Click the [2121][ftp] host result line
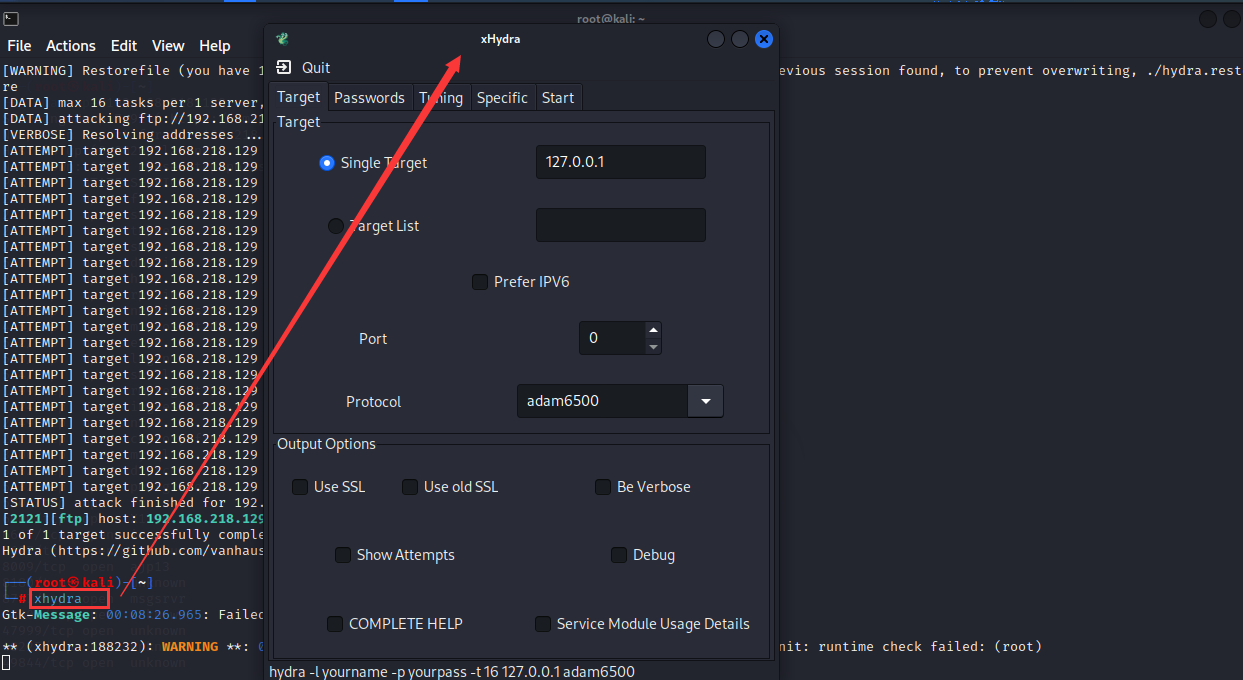 click(x=133, y=519)
